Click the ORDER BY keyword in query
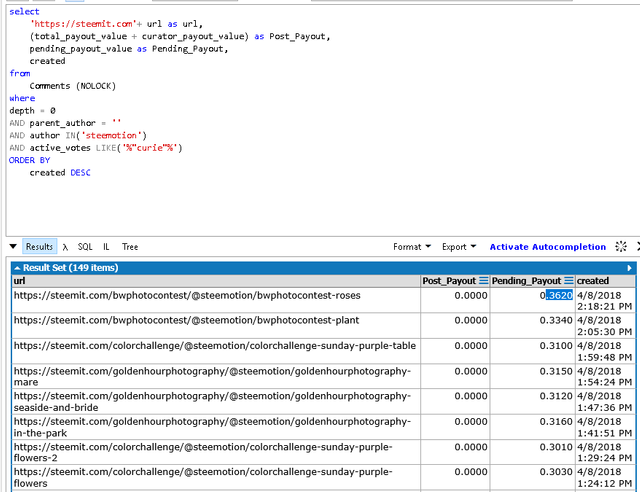 pyautogui.click(x=29, y=160)
